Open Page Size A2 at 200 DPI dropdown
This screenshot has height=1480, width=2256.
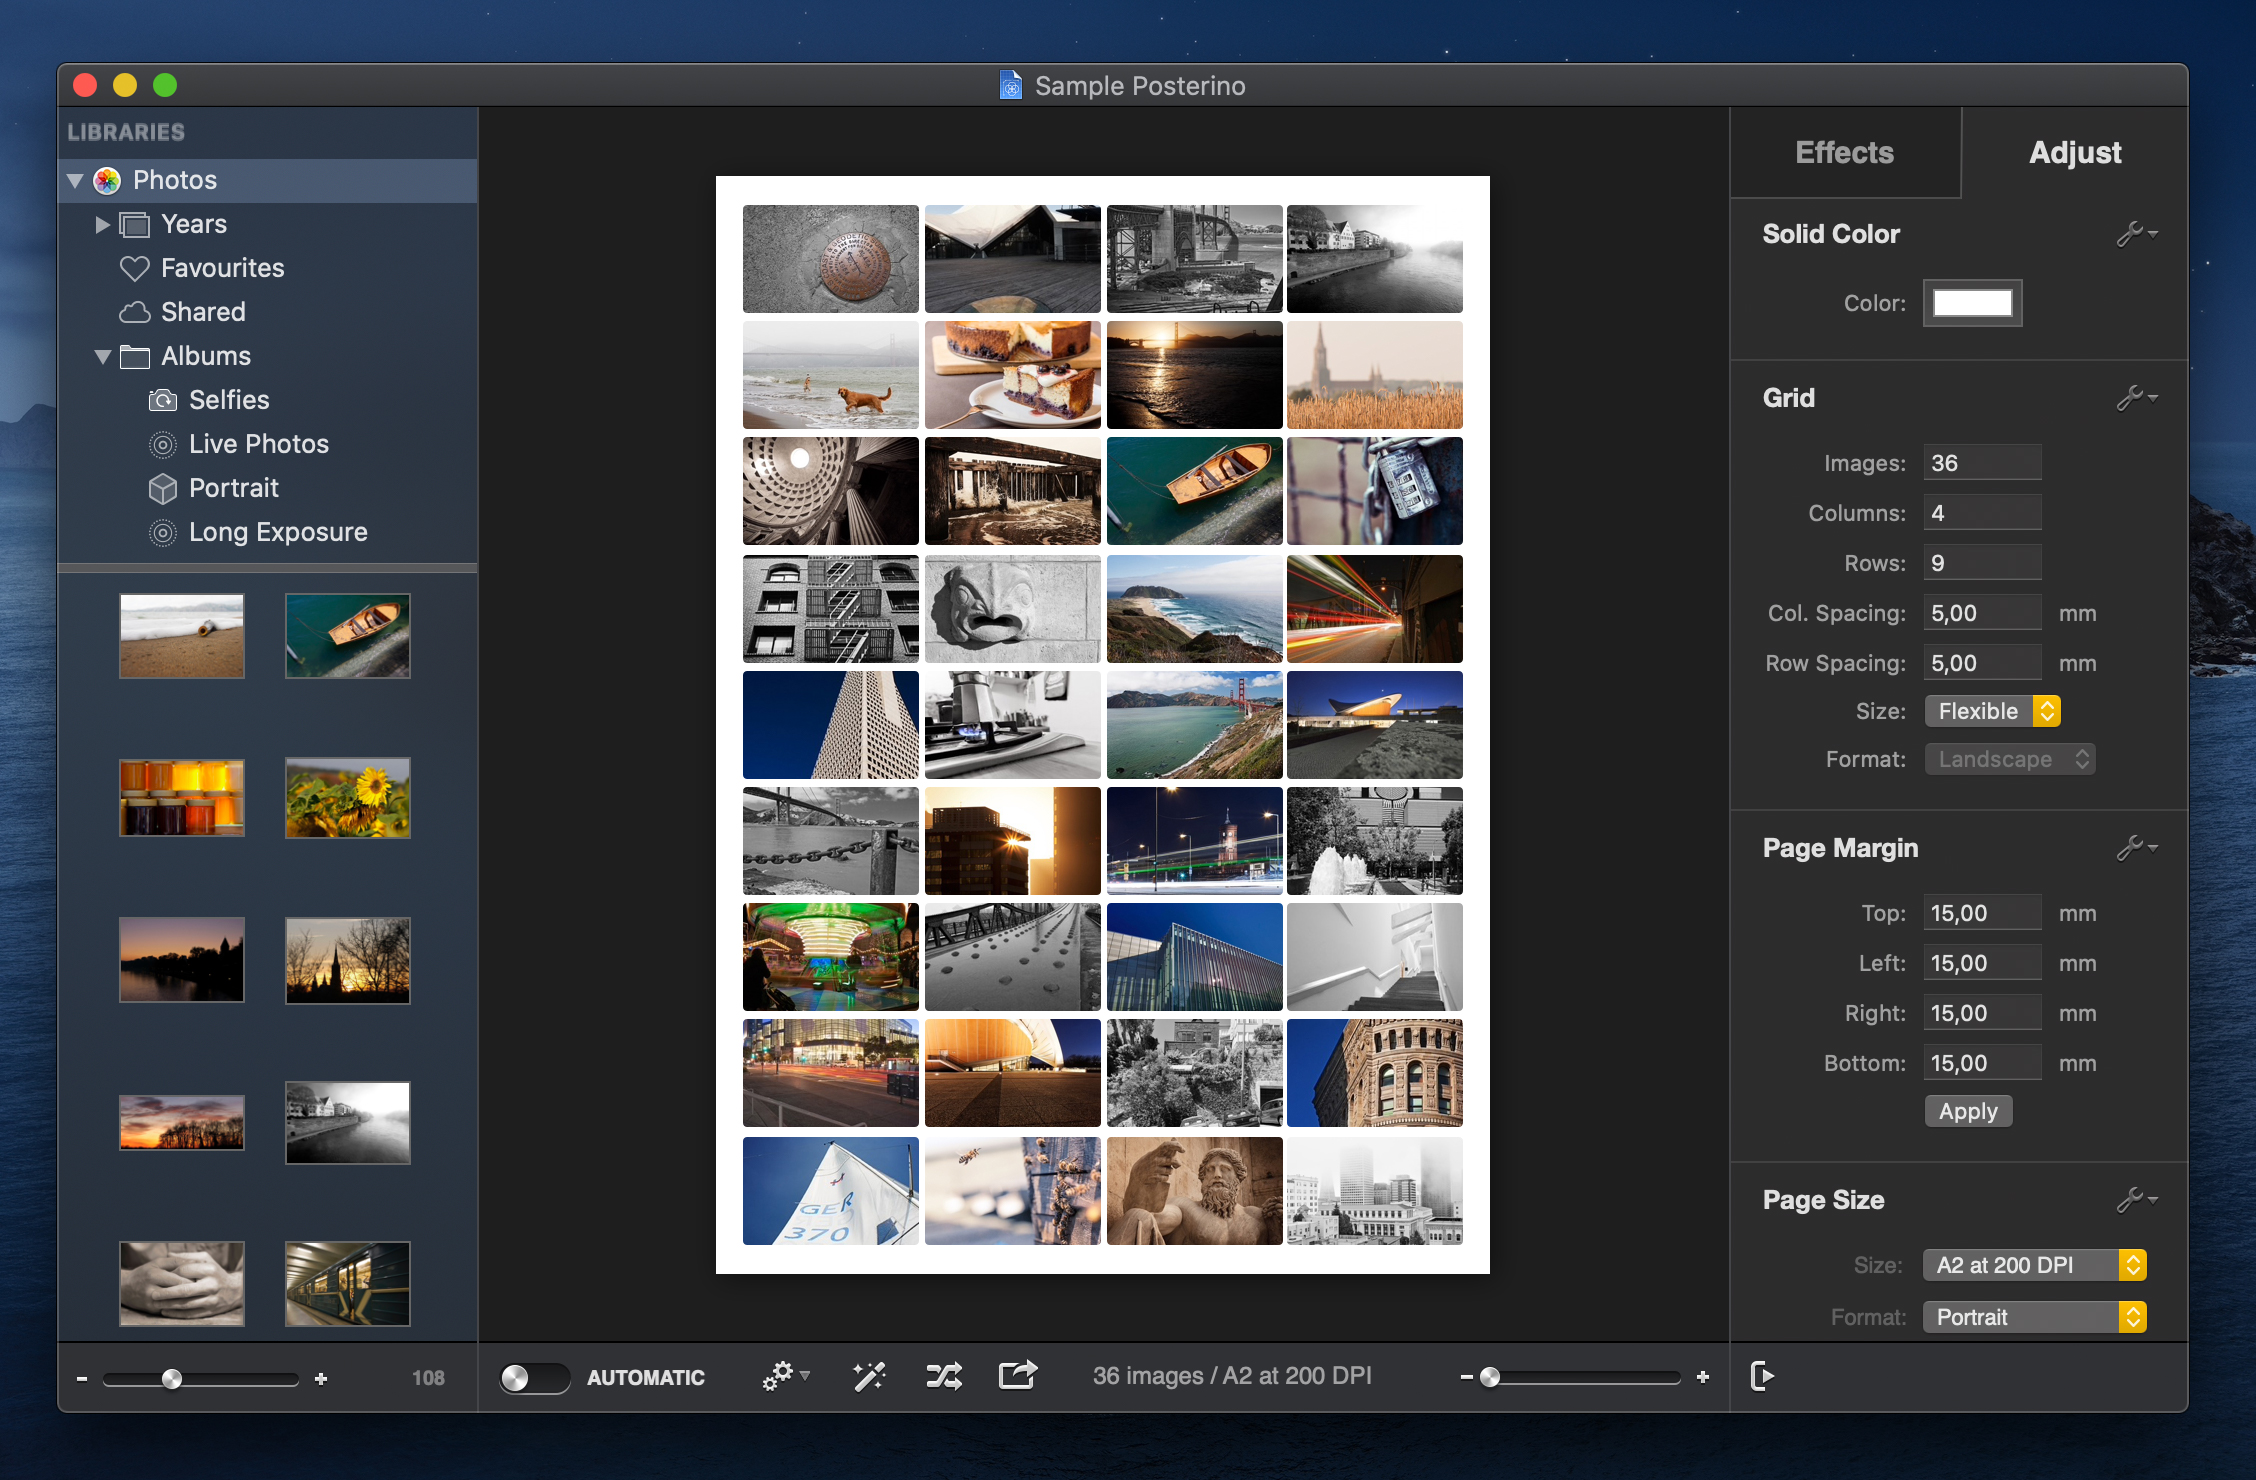[2034, 1265]
